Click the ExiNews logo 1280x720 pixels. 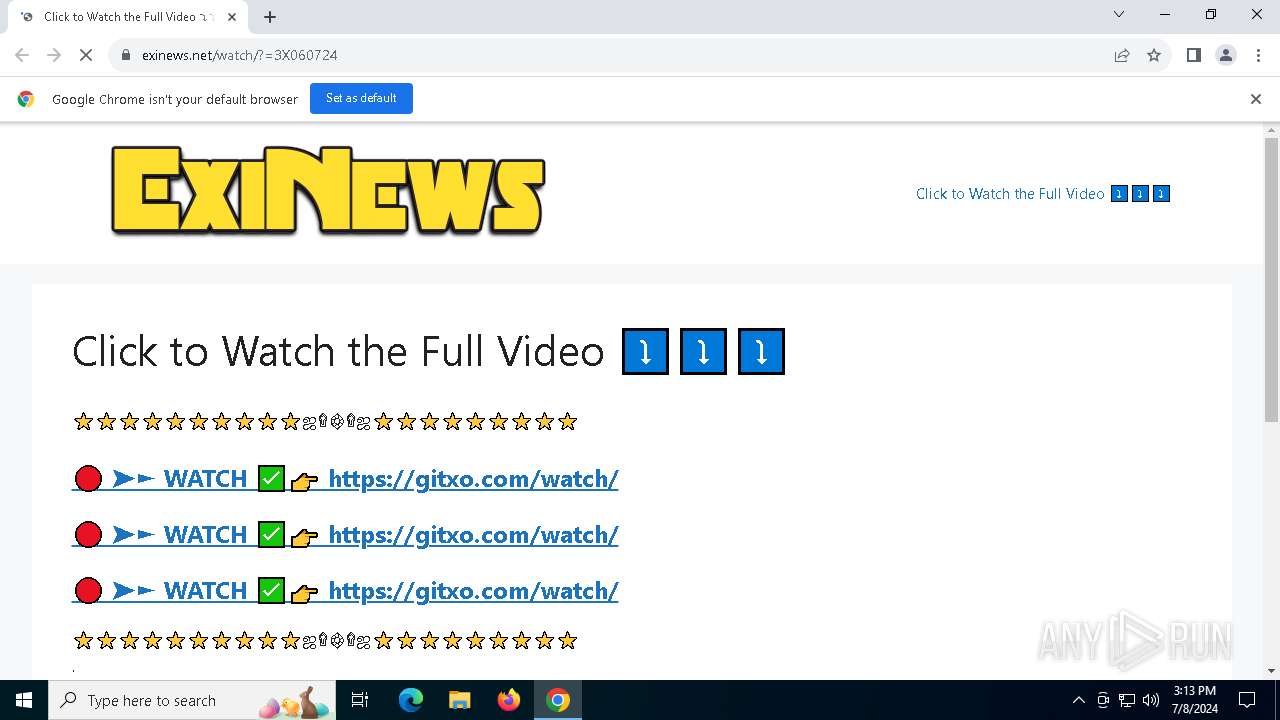tap(328, 191)
